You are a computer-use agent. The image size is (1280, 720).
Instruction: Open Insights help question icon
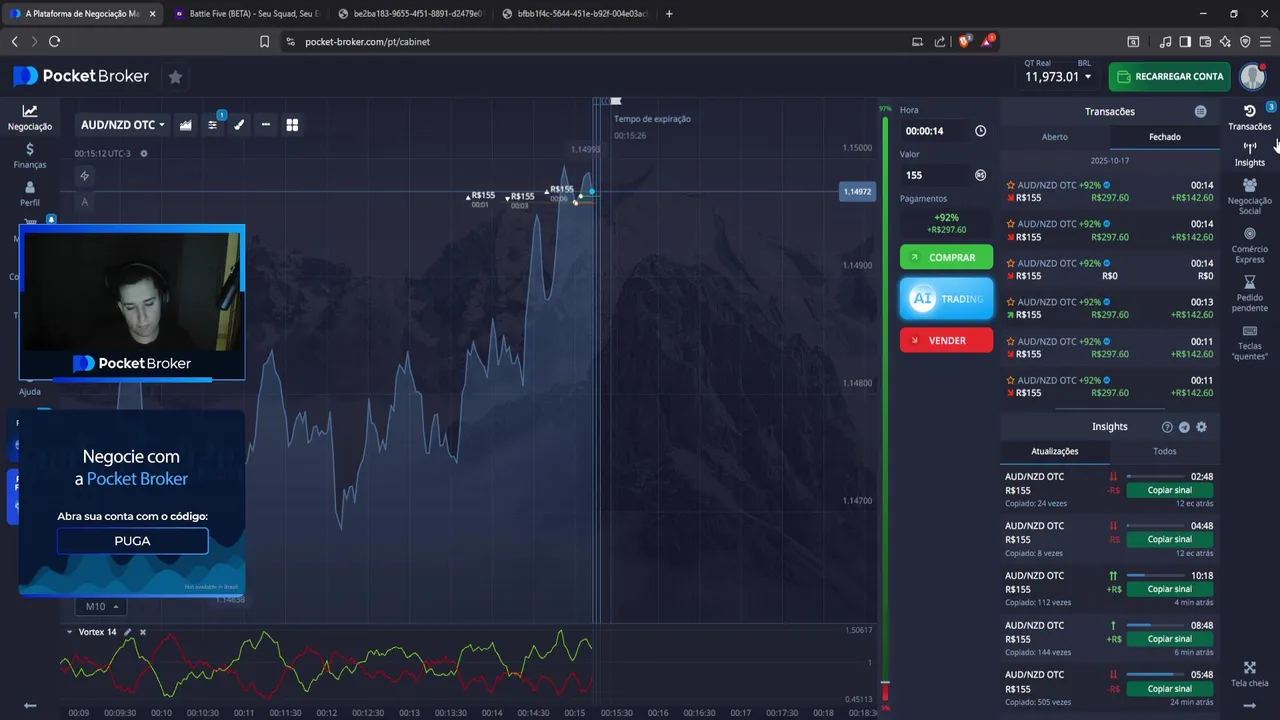click(1167, 427)
